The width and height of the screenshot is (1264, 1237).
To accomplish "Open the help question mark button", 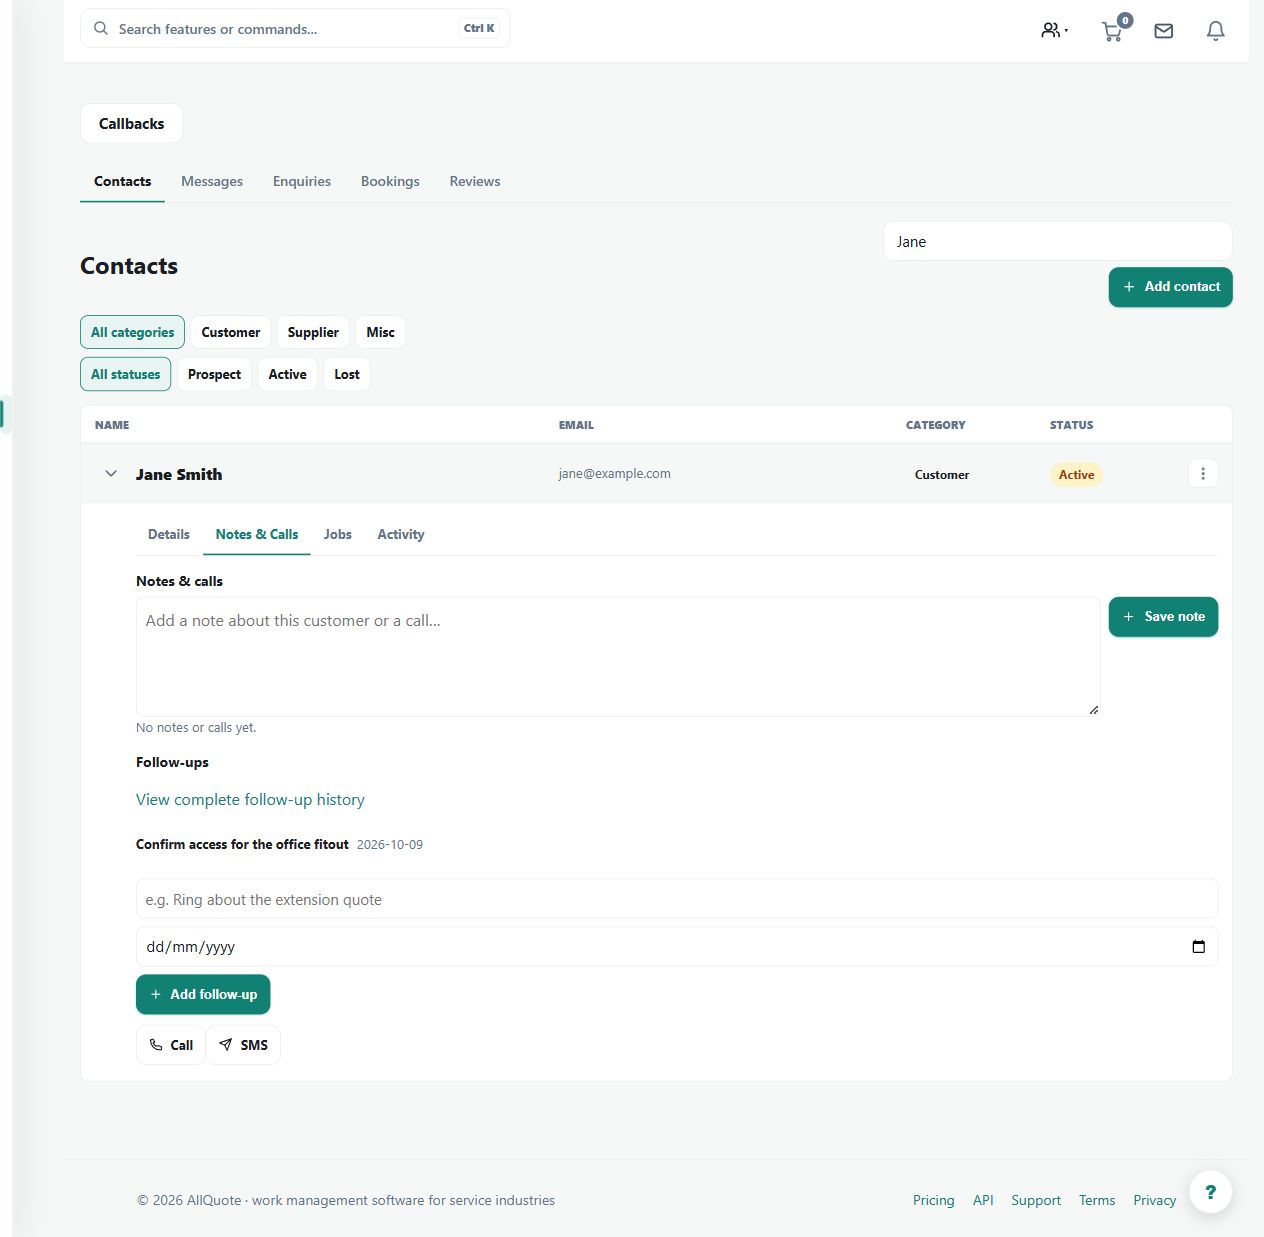I will [x=1211, y=1192].
